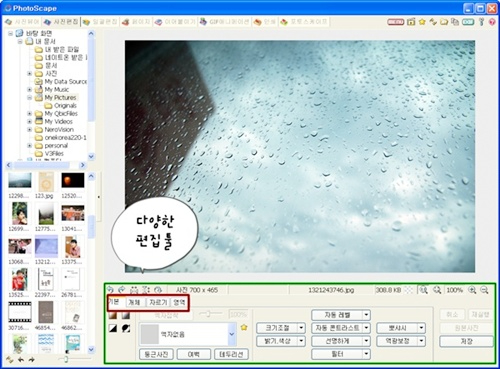Image resolution: width=500 pixels, height=369 pixels.
Task: Click the zoom 1:1 magnifier icon
Action: coord(424,290)
